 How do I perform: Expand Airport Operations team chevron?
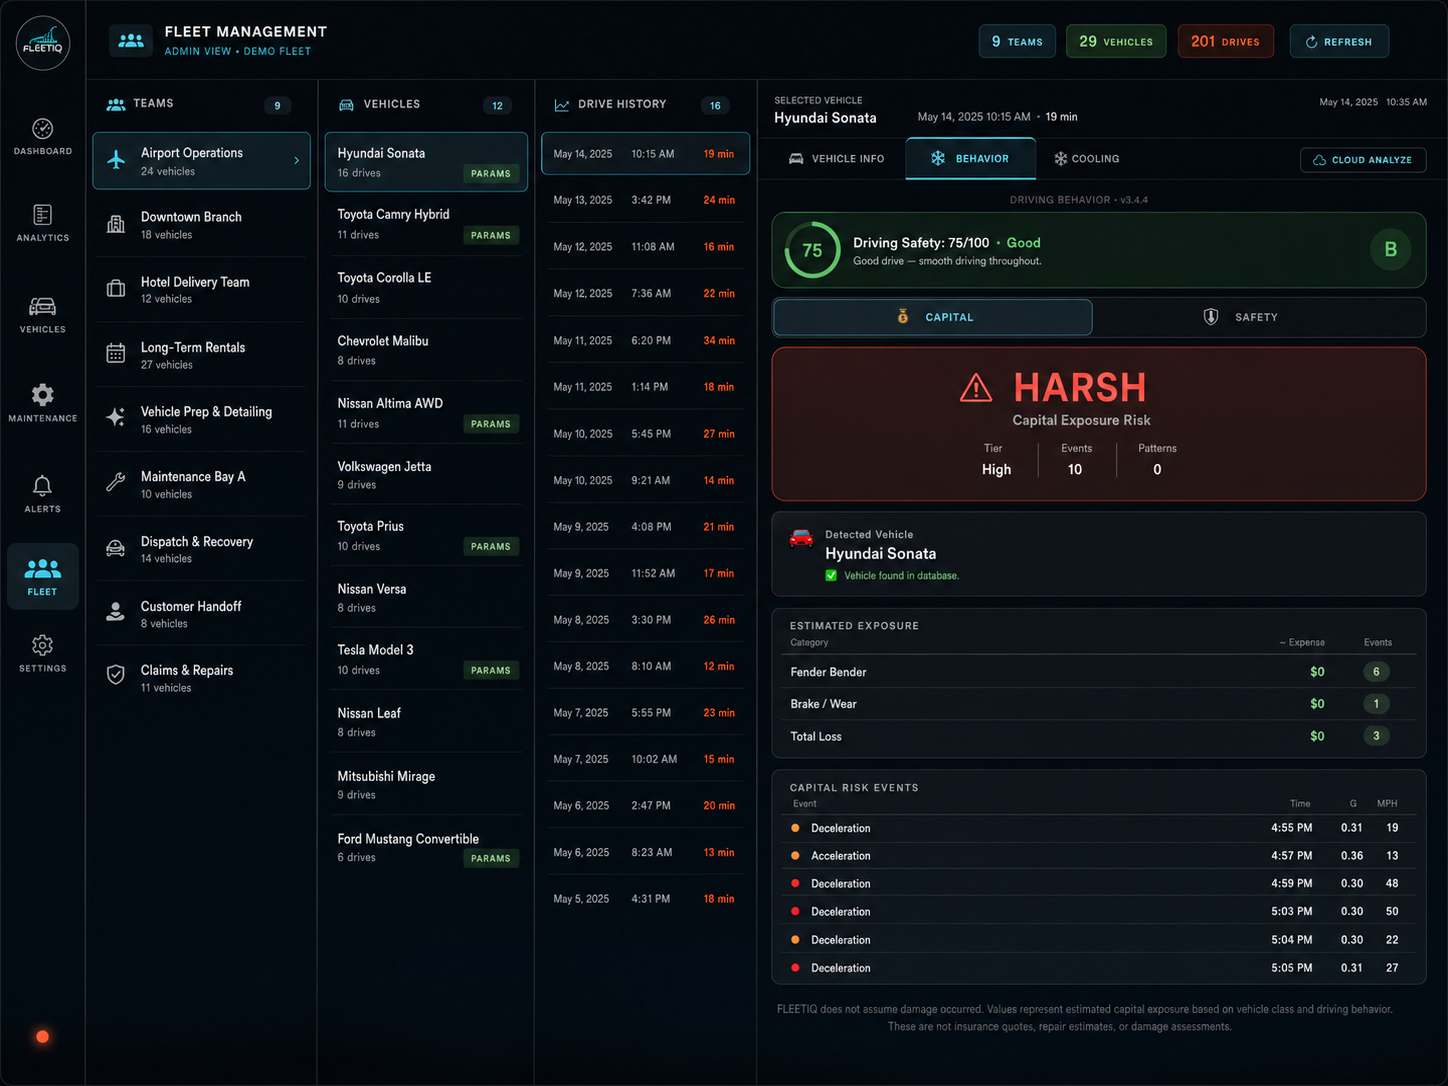(296, 160)
